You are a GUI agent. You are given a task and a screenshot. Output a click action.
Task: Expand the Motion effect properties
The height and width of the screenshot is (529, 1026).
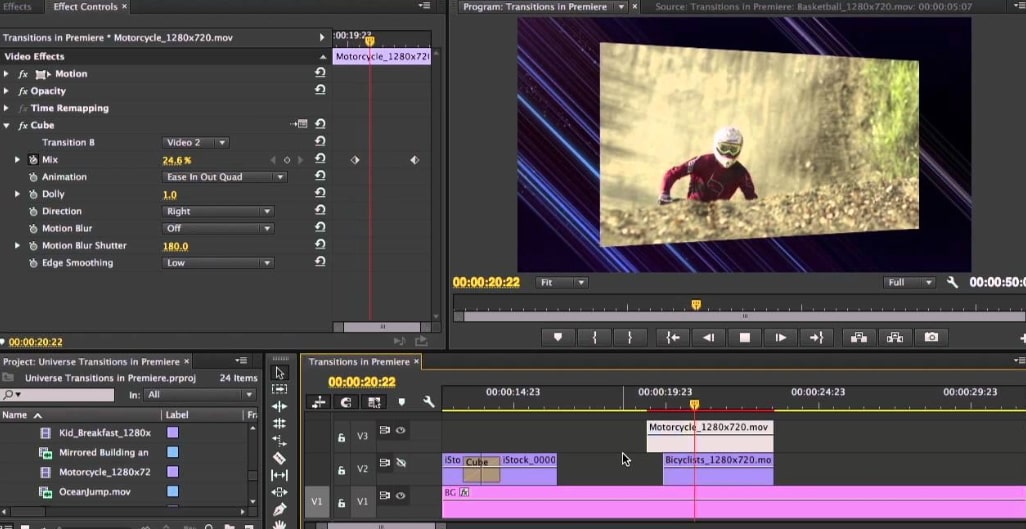click(x=6, y=74)
